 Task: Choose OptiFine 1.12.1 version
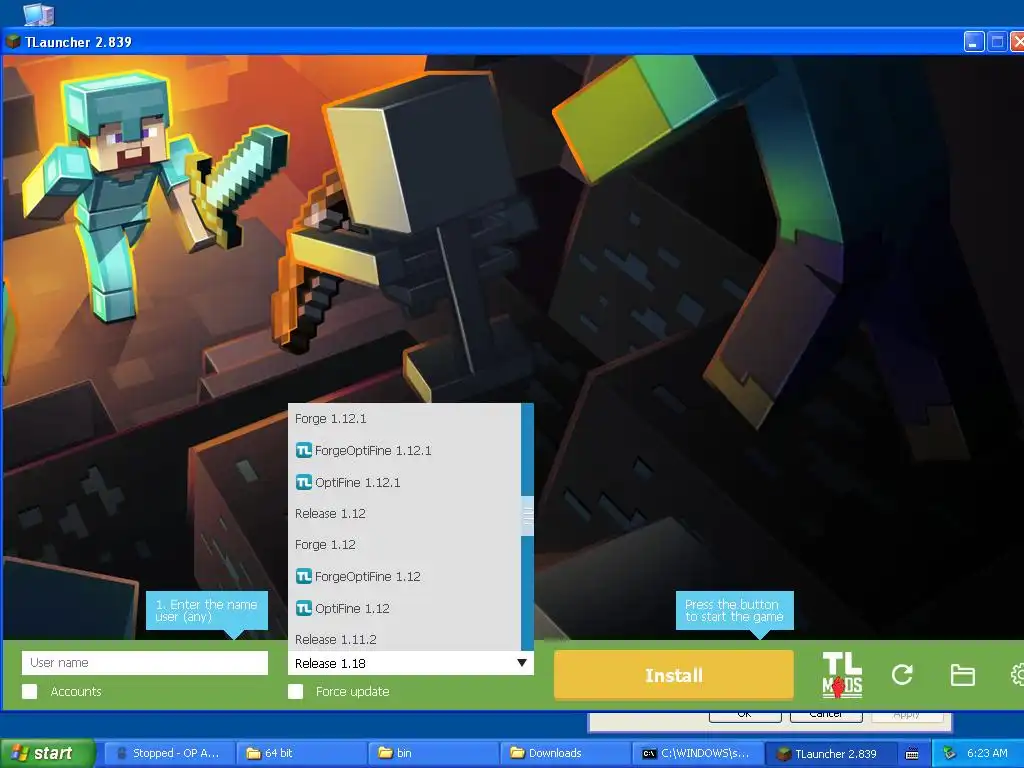pos(404,482)
